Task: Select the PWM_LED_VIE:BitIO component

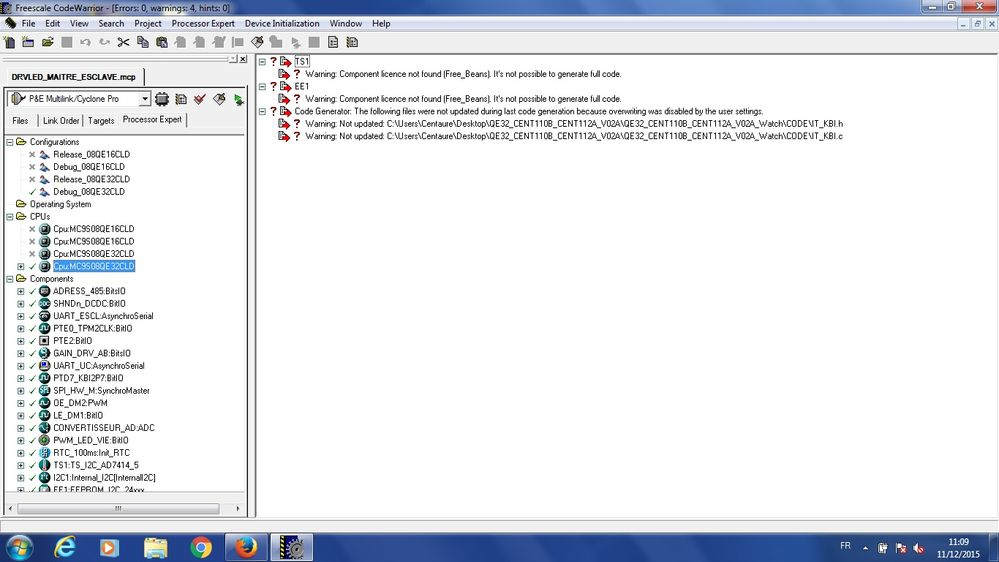Action: (x=90, y=440)
